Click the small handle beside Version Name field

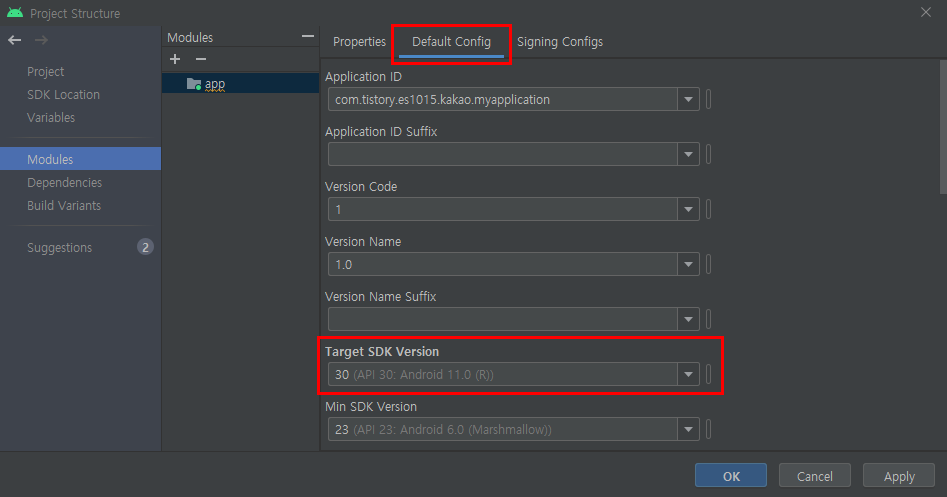coord(708,265)
